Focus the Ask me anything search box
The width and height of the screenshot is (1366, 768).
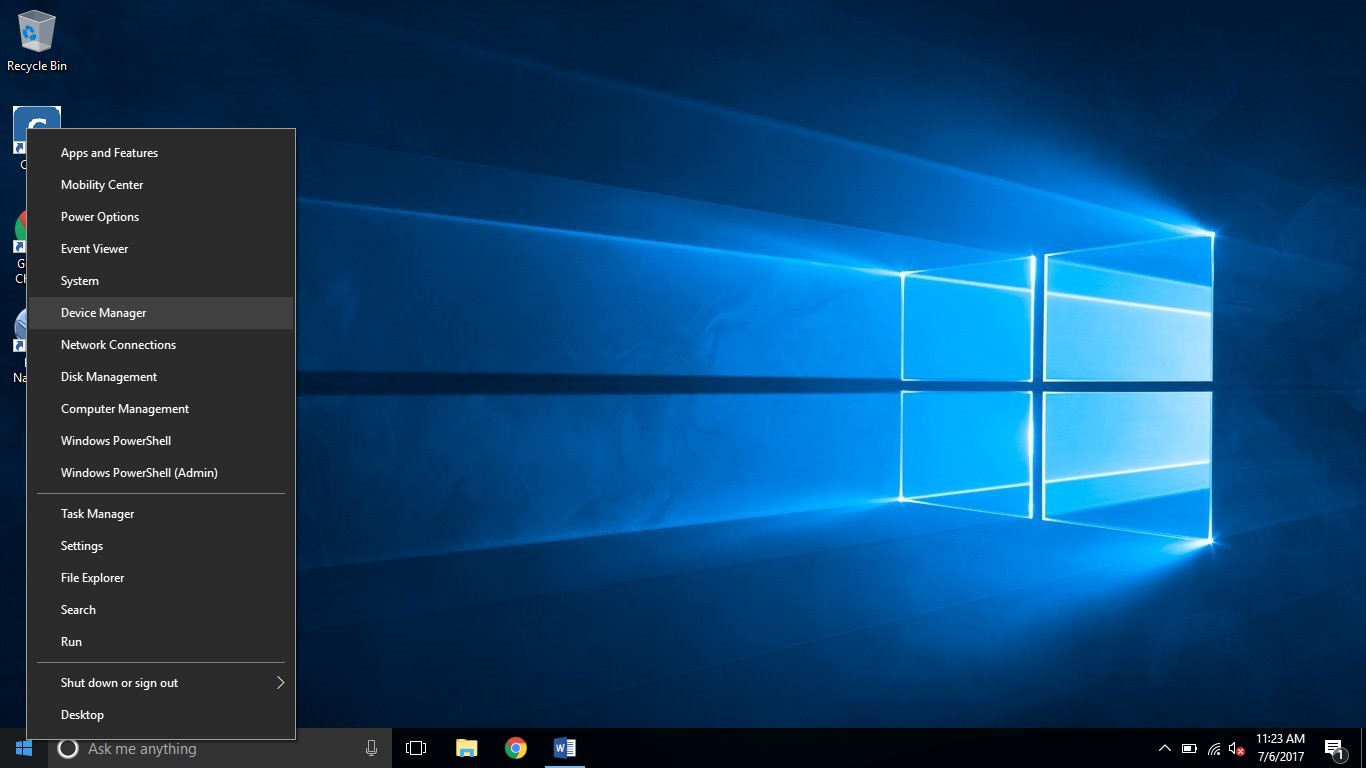click(x=220, y=748)
